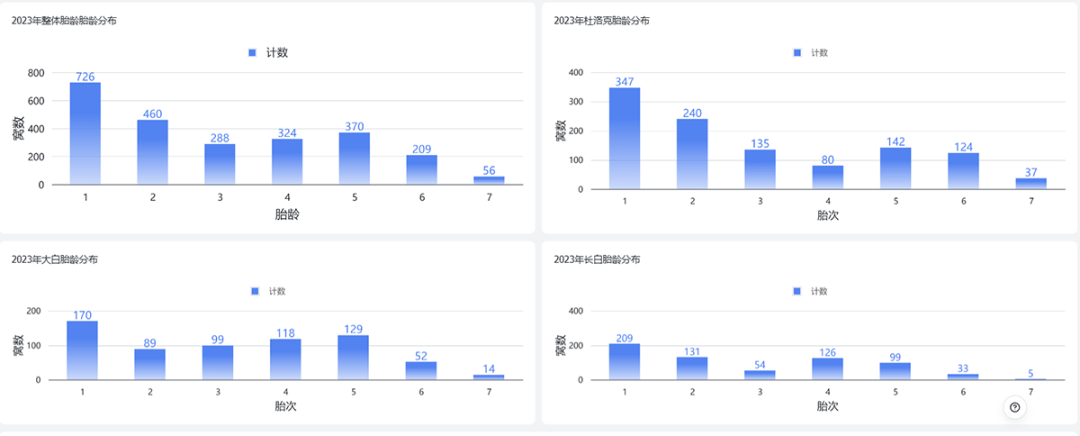Click the 54 bar in 长白 chart

pos(760,375)
